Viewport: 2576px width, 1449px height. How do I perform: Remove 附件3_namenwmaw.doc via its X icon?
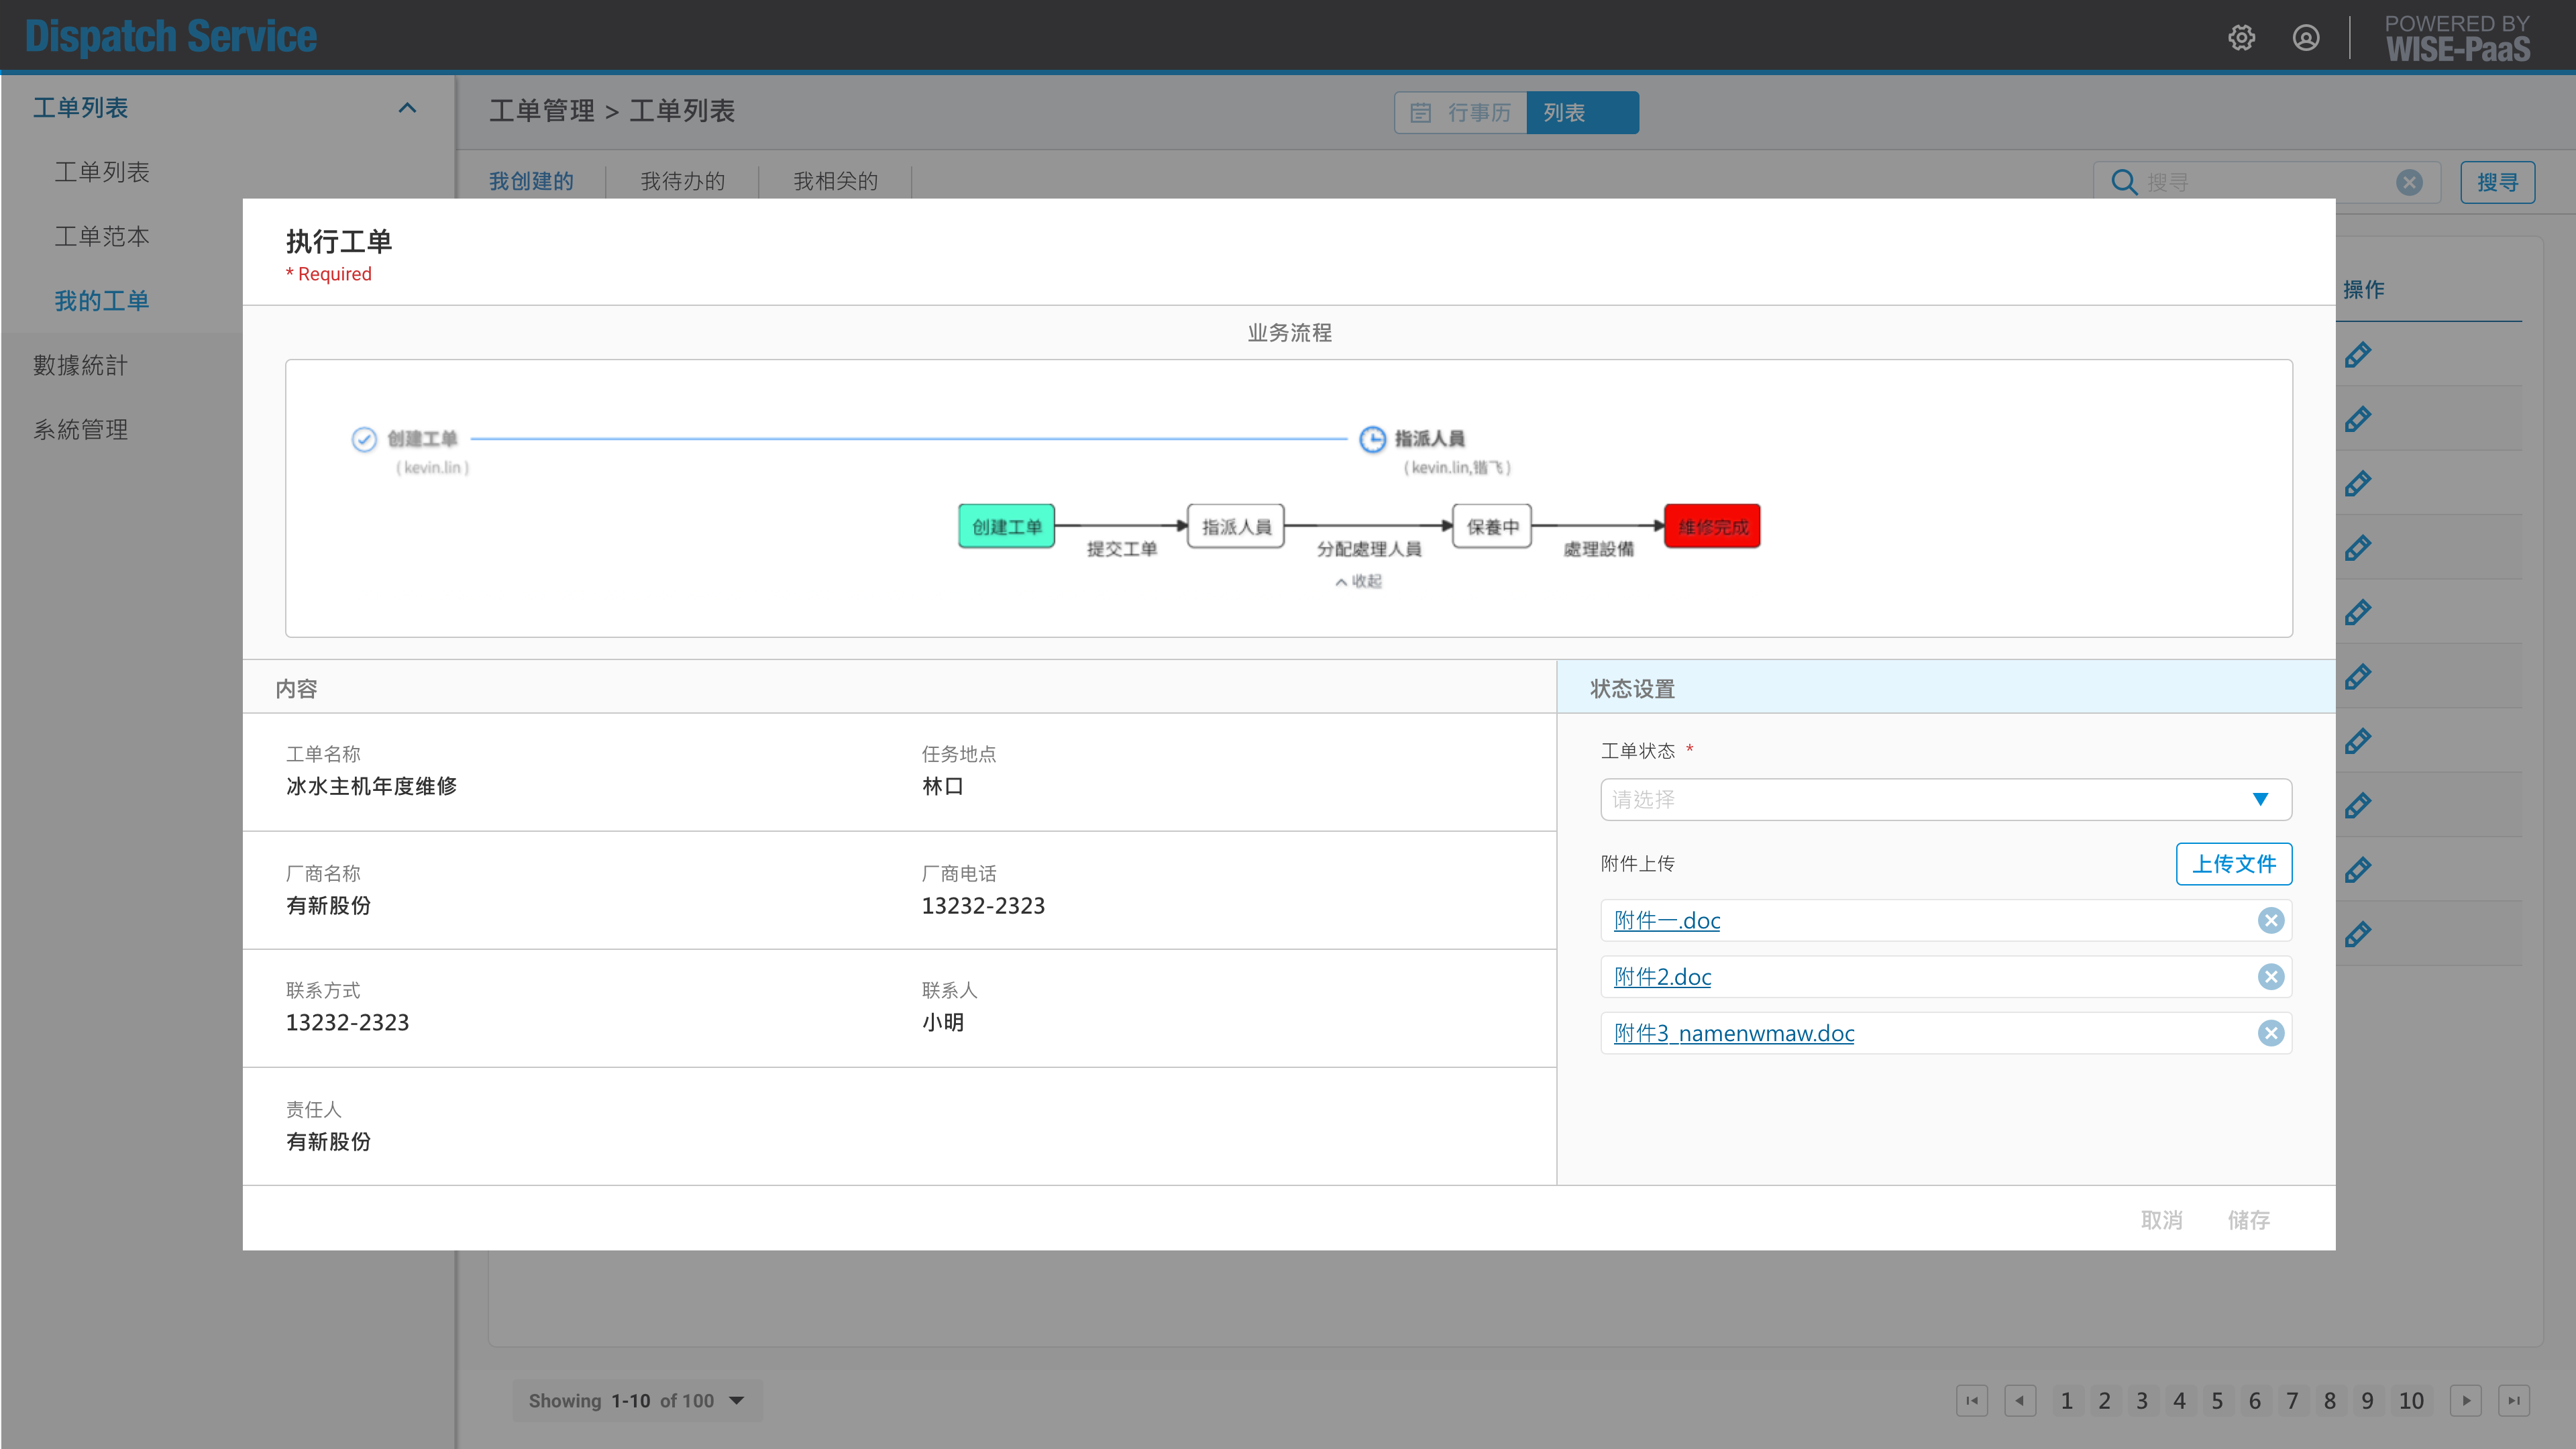(2270, 1033)
